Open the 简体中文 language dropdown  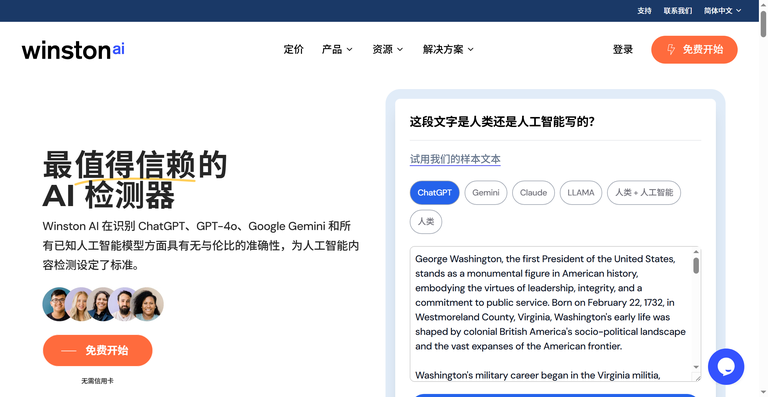click(722, 10)
